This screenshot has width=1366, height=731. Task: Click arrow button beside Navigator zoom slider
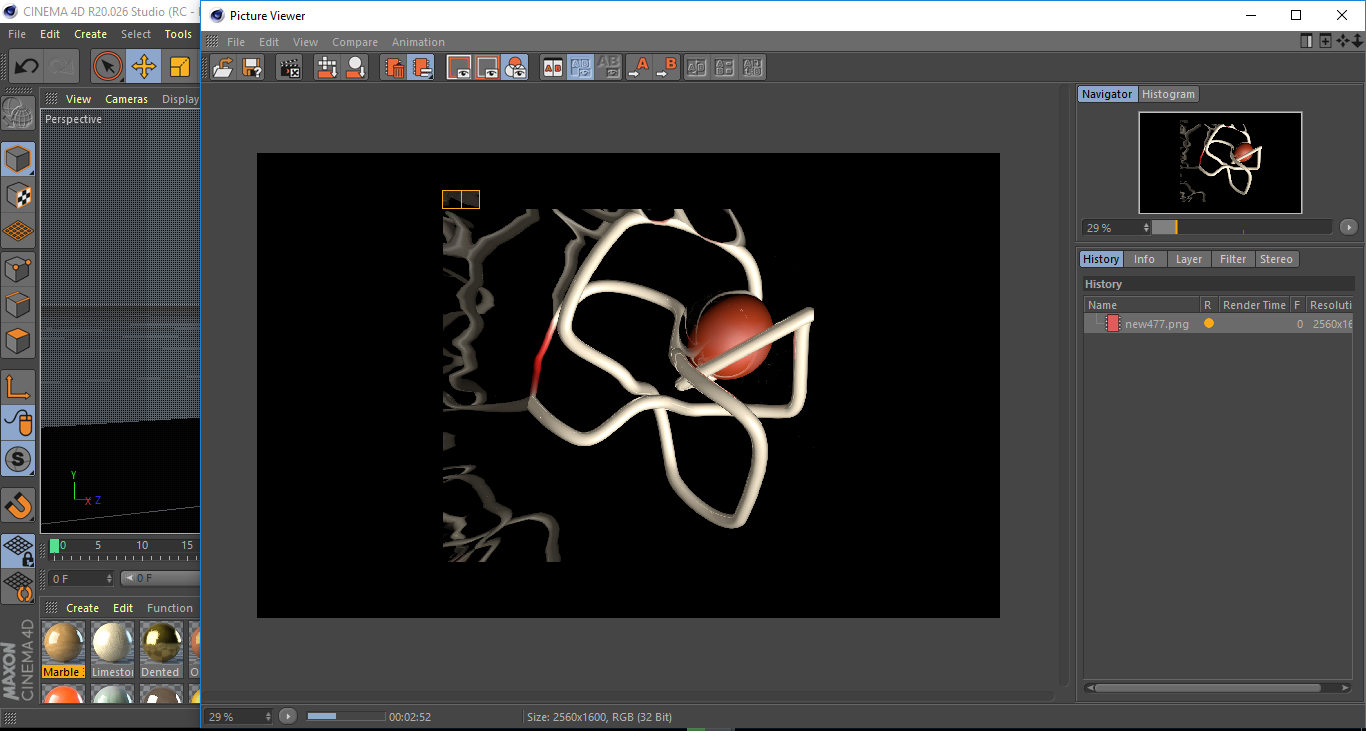click(x=1348, y=227)
